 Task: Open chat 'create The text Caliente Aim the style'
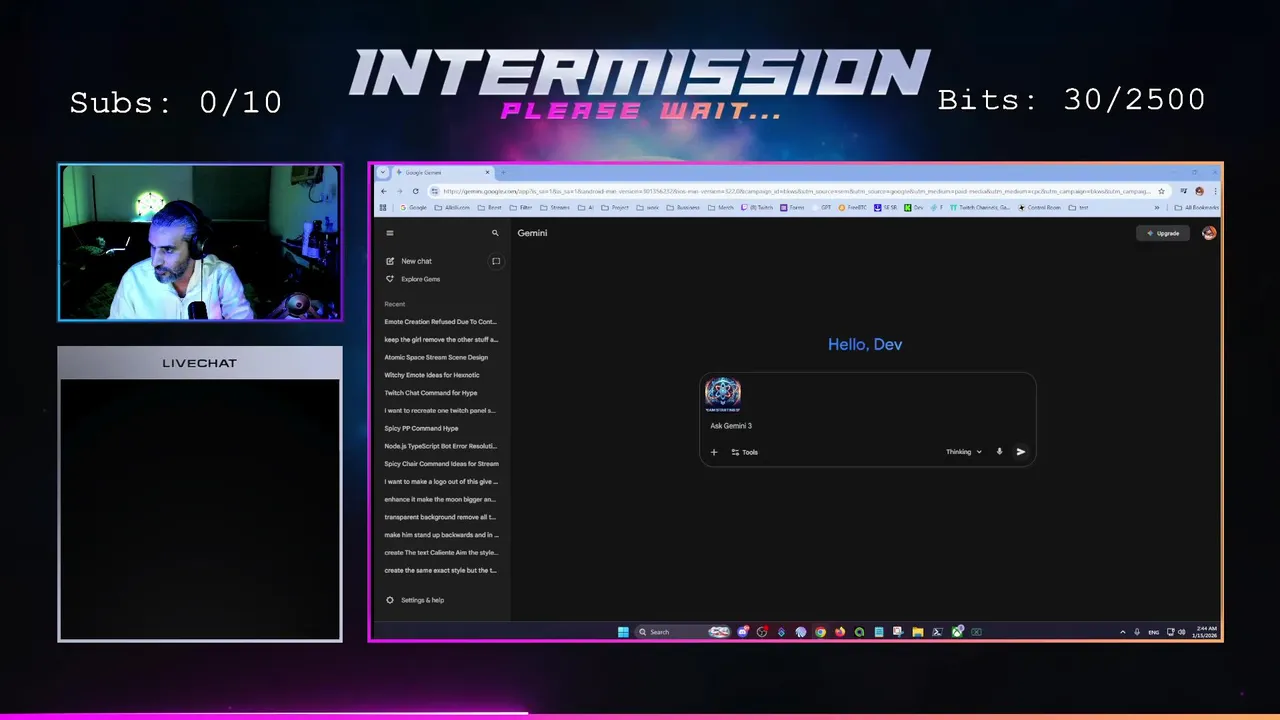click(x=441, y=552)
